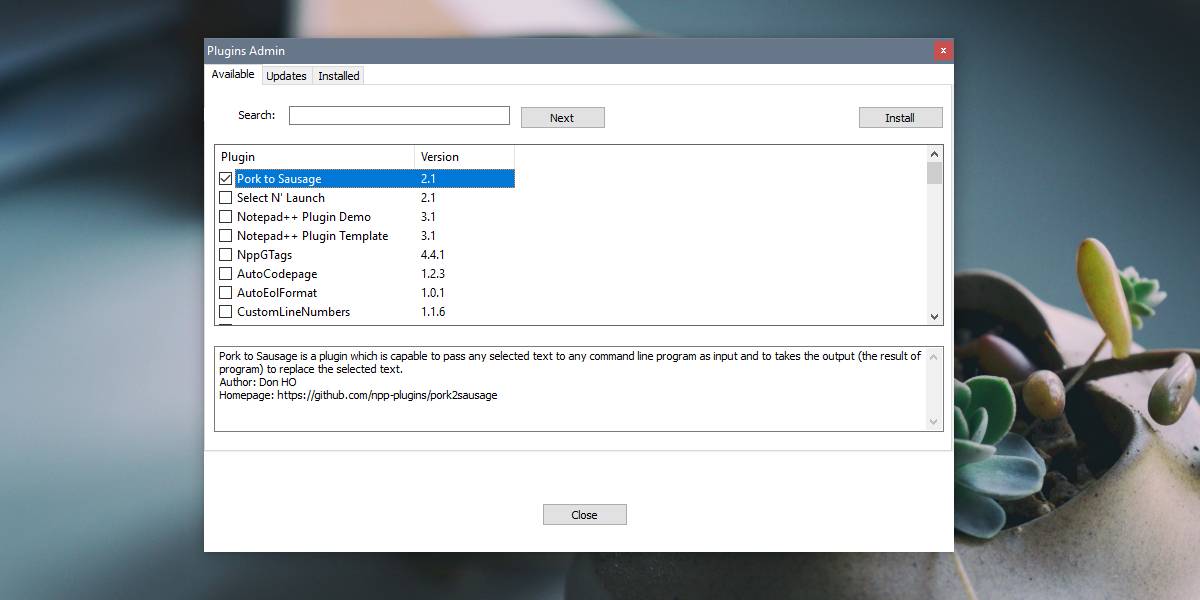Switch to the Installed tab

point(338,76)
